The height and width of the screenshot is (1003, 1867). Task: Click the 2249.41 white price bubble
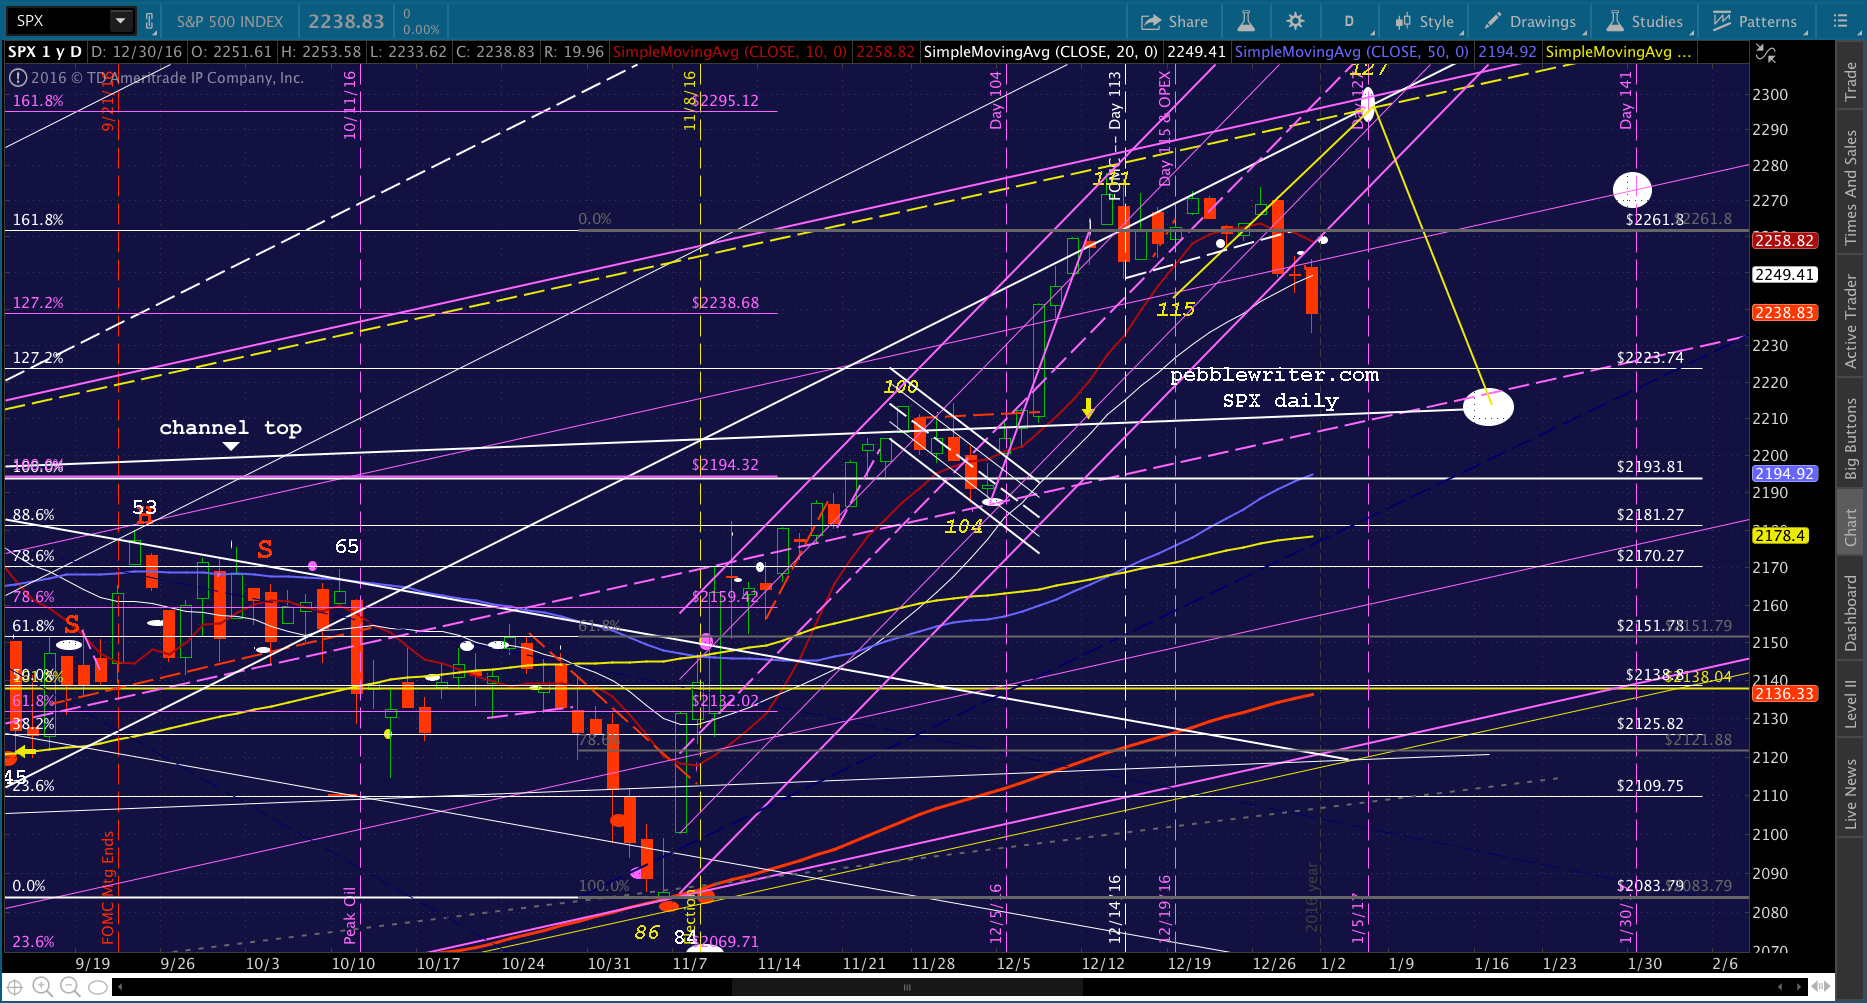click(x=1785, y=275)
